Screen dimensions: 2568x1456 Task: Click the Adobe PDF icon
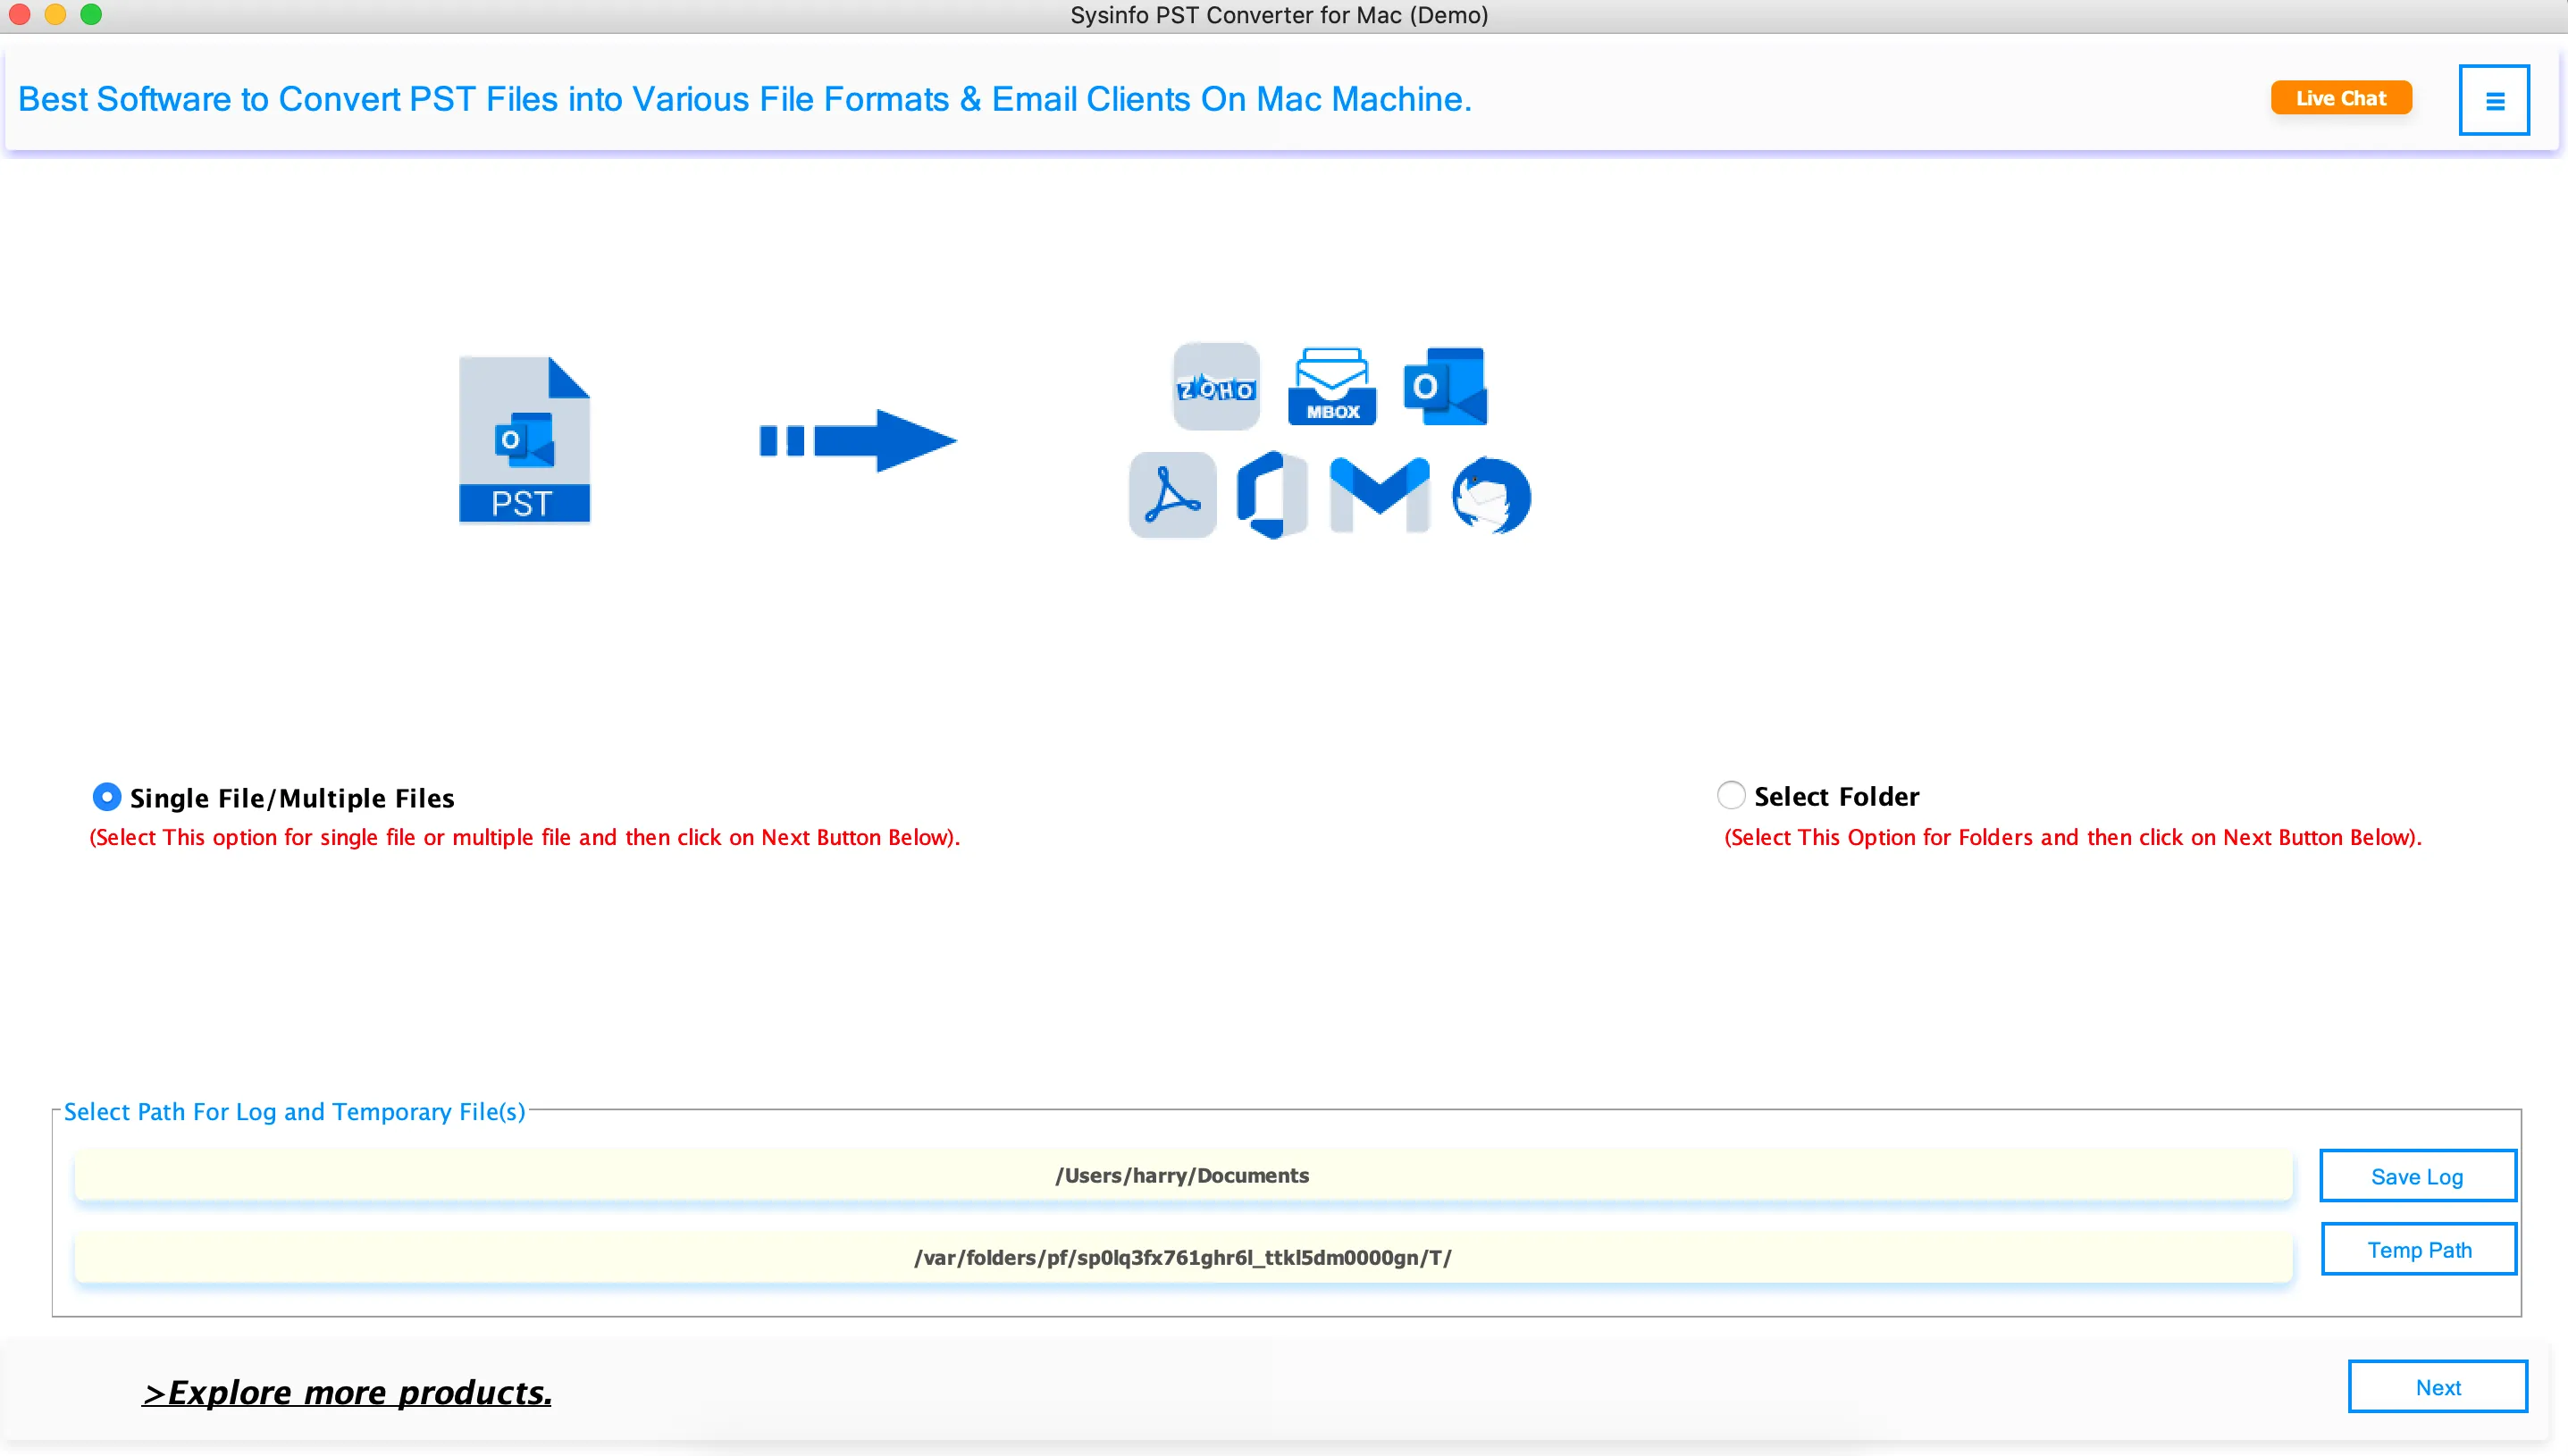1172,495
